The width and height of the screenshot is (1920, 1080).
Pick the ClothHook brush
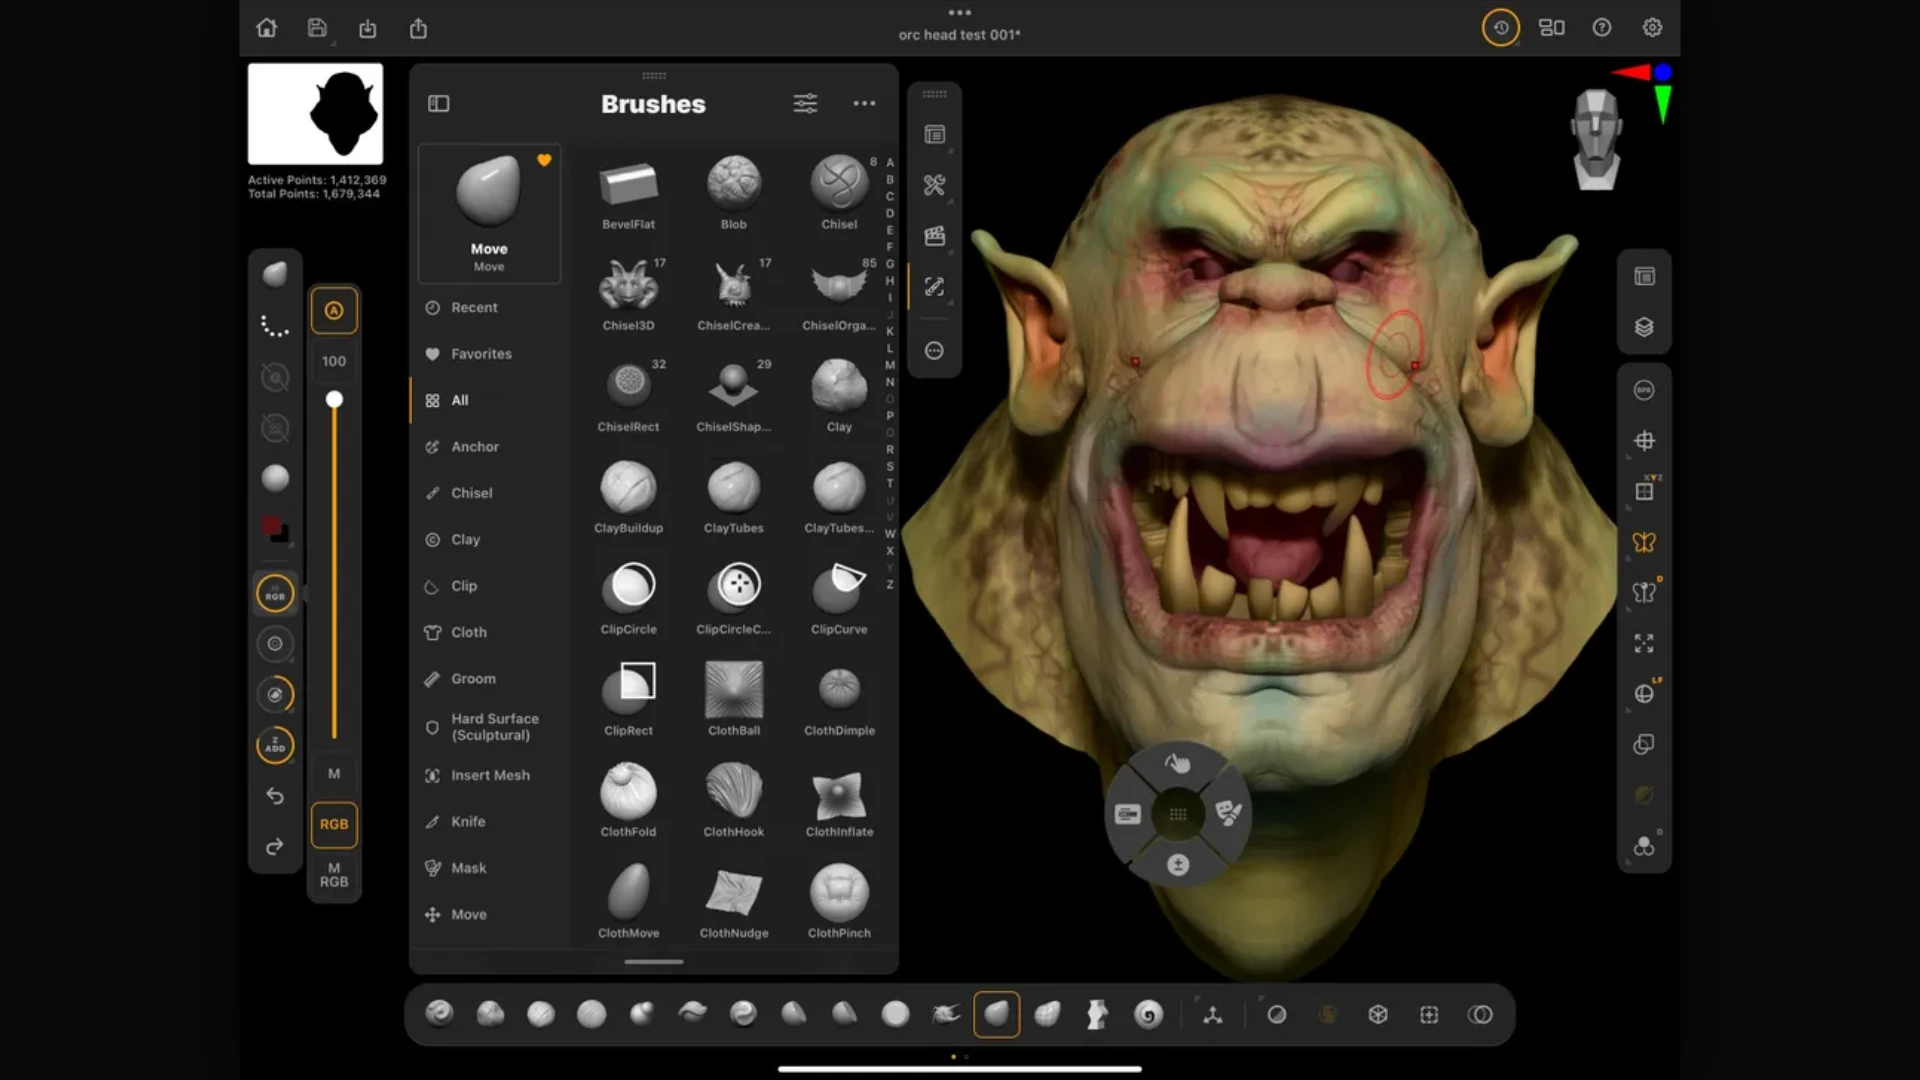(x=733, y=792)
